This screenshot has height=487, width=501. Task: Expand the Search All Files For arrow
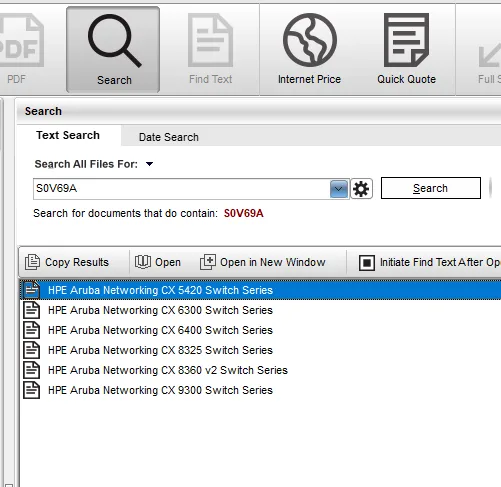149,164
